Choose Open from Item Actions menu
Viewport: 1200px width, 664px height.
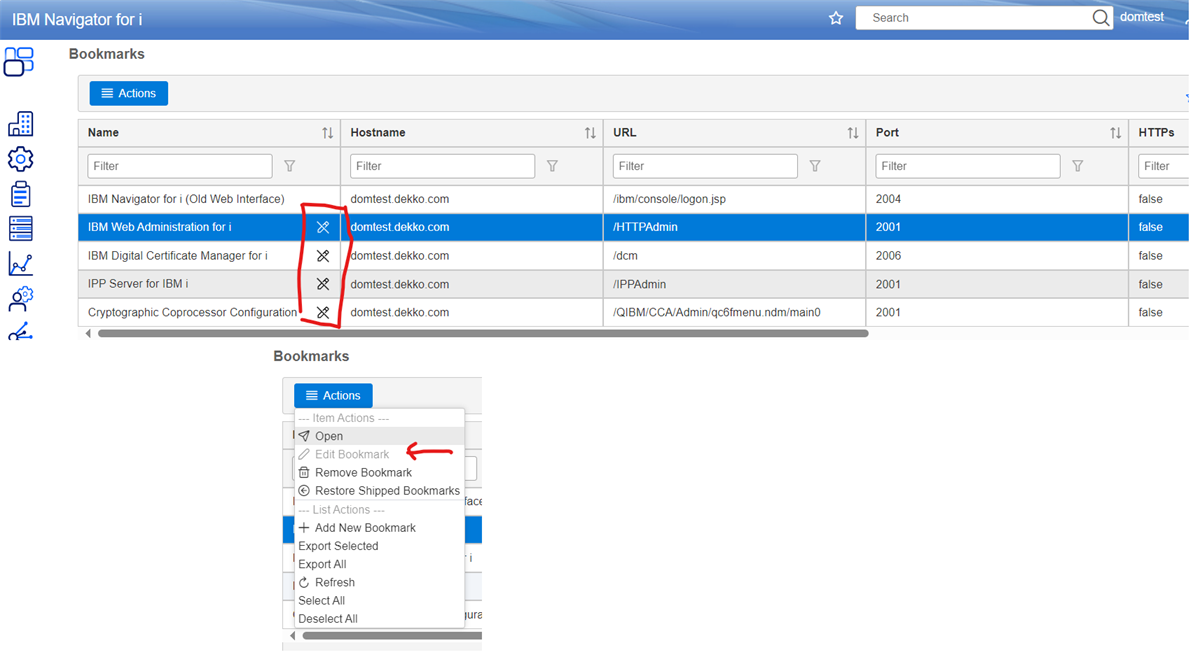click(379, 436)
